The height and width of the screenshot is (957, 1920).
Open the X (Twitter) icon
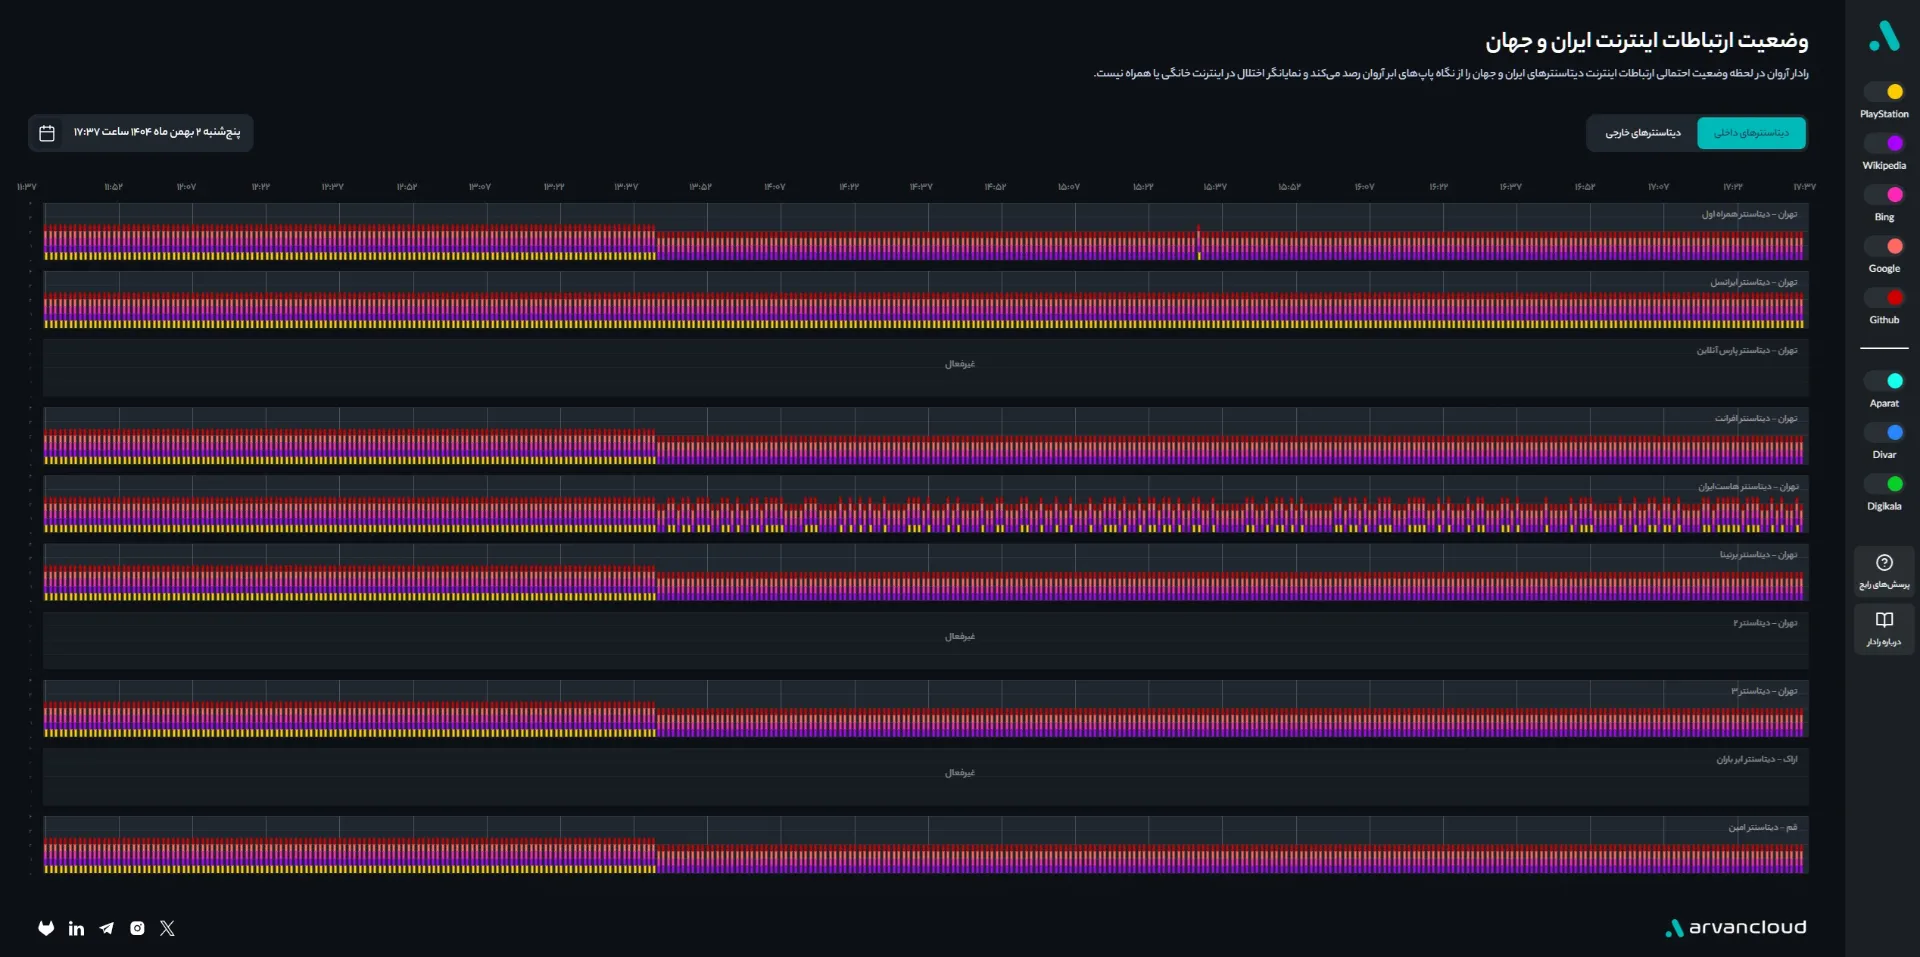[x=167, y=928]
